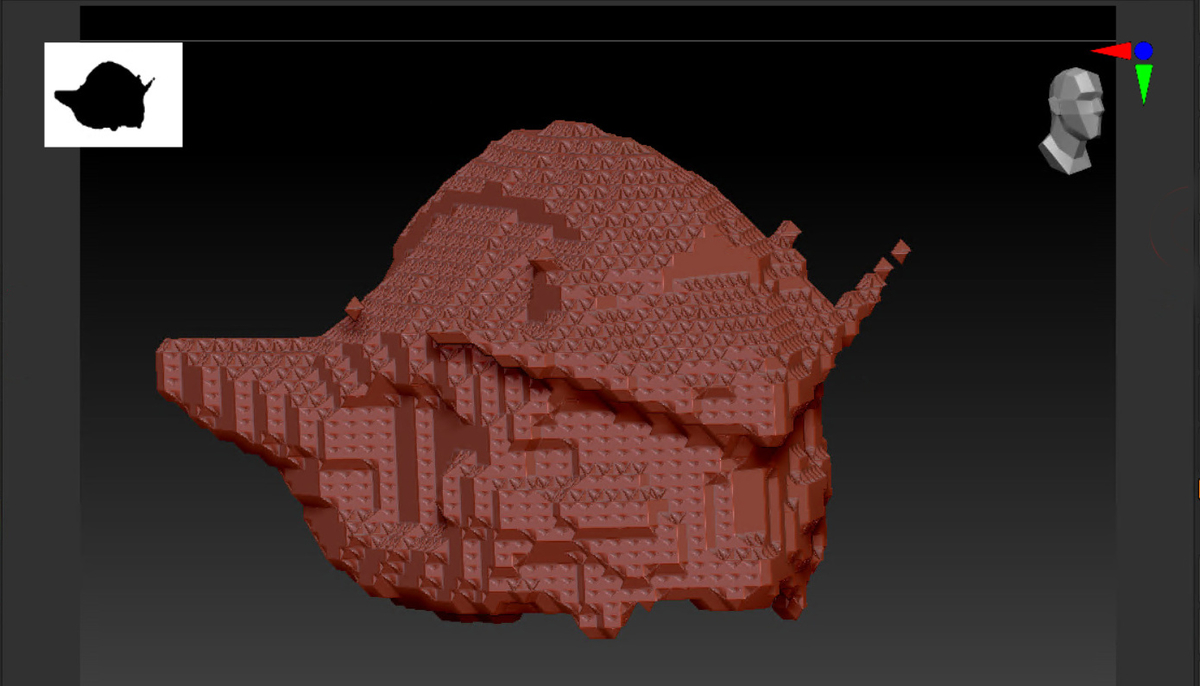The width and height of the screenshot is (1200, 686).
Task: Click the green Y-axis cone
Action: (x=1144, y=83)
